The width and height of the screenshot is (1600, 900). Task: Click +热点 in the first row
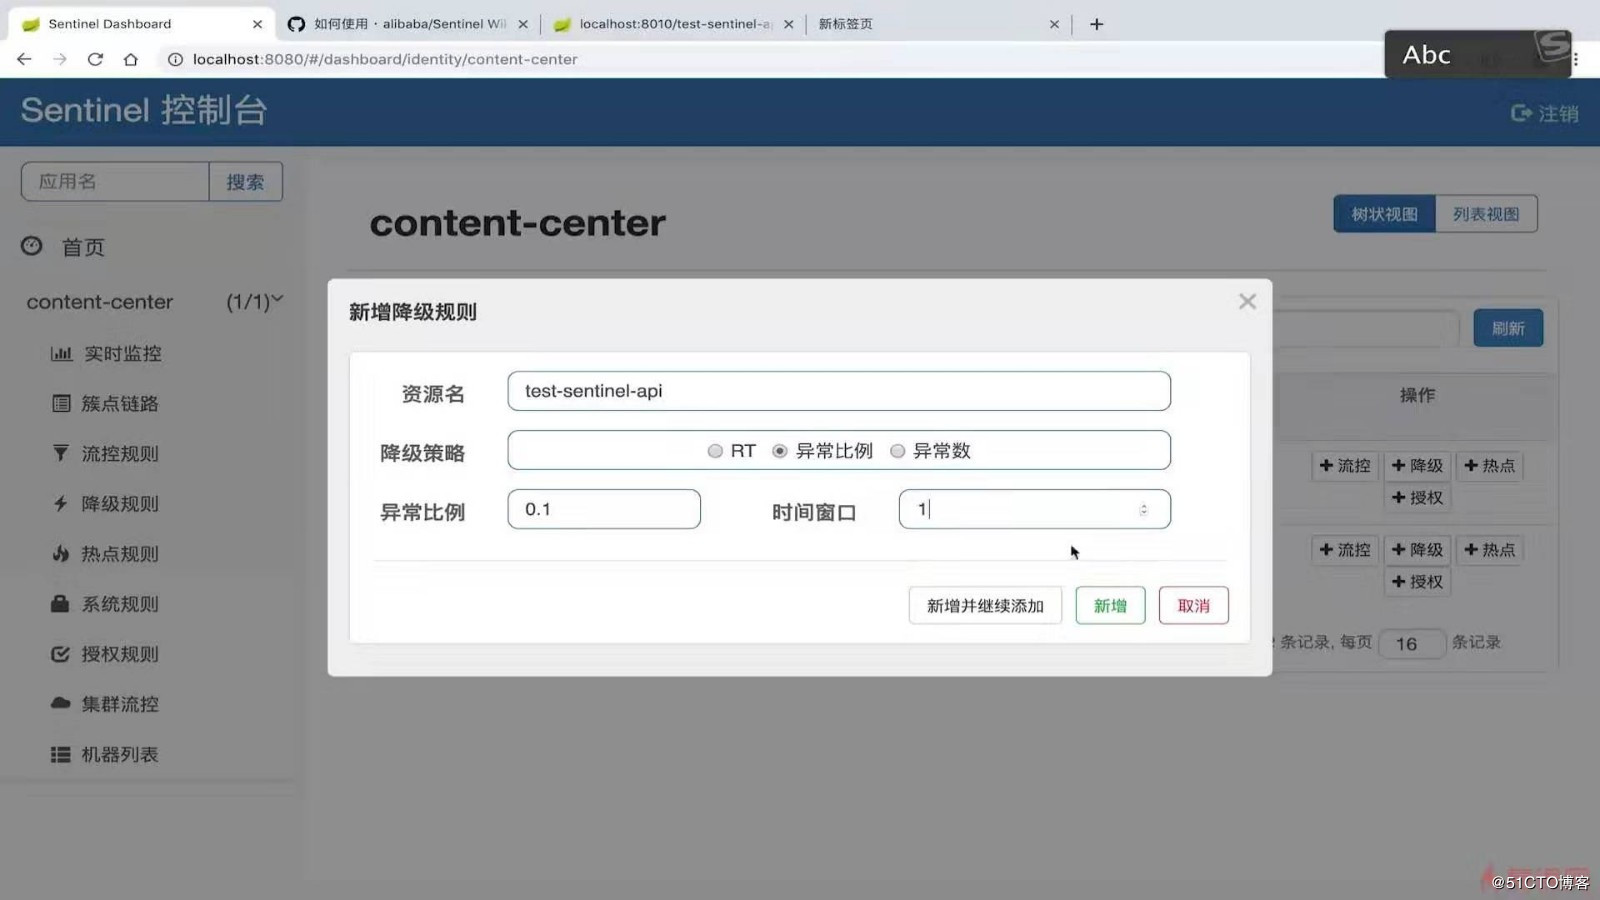[x=1489, y=466]
